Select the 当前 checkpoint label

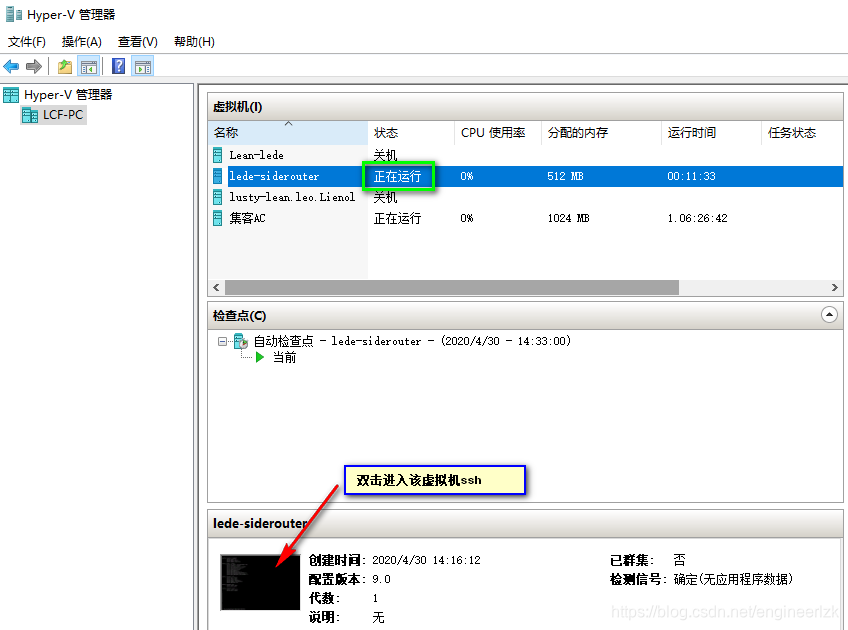284,357
